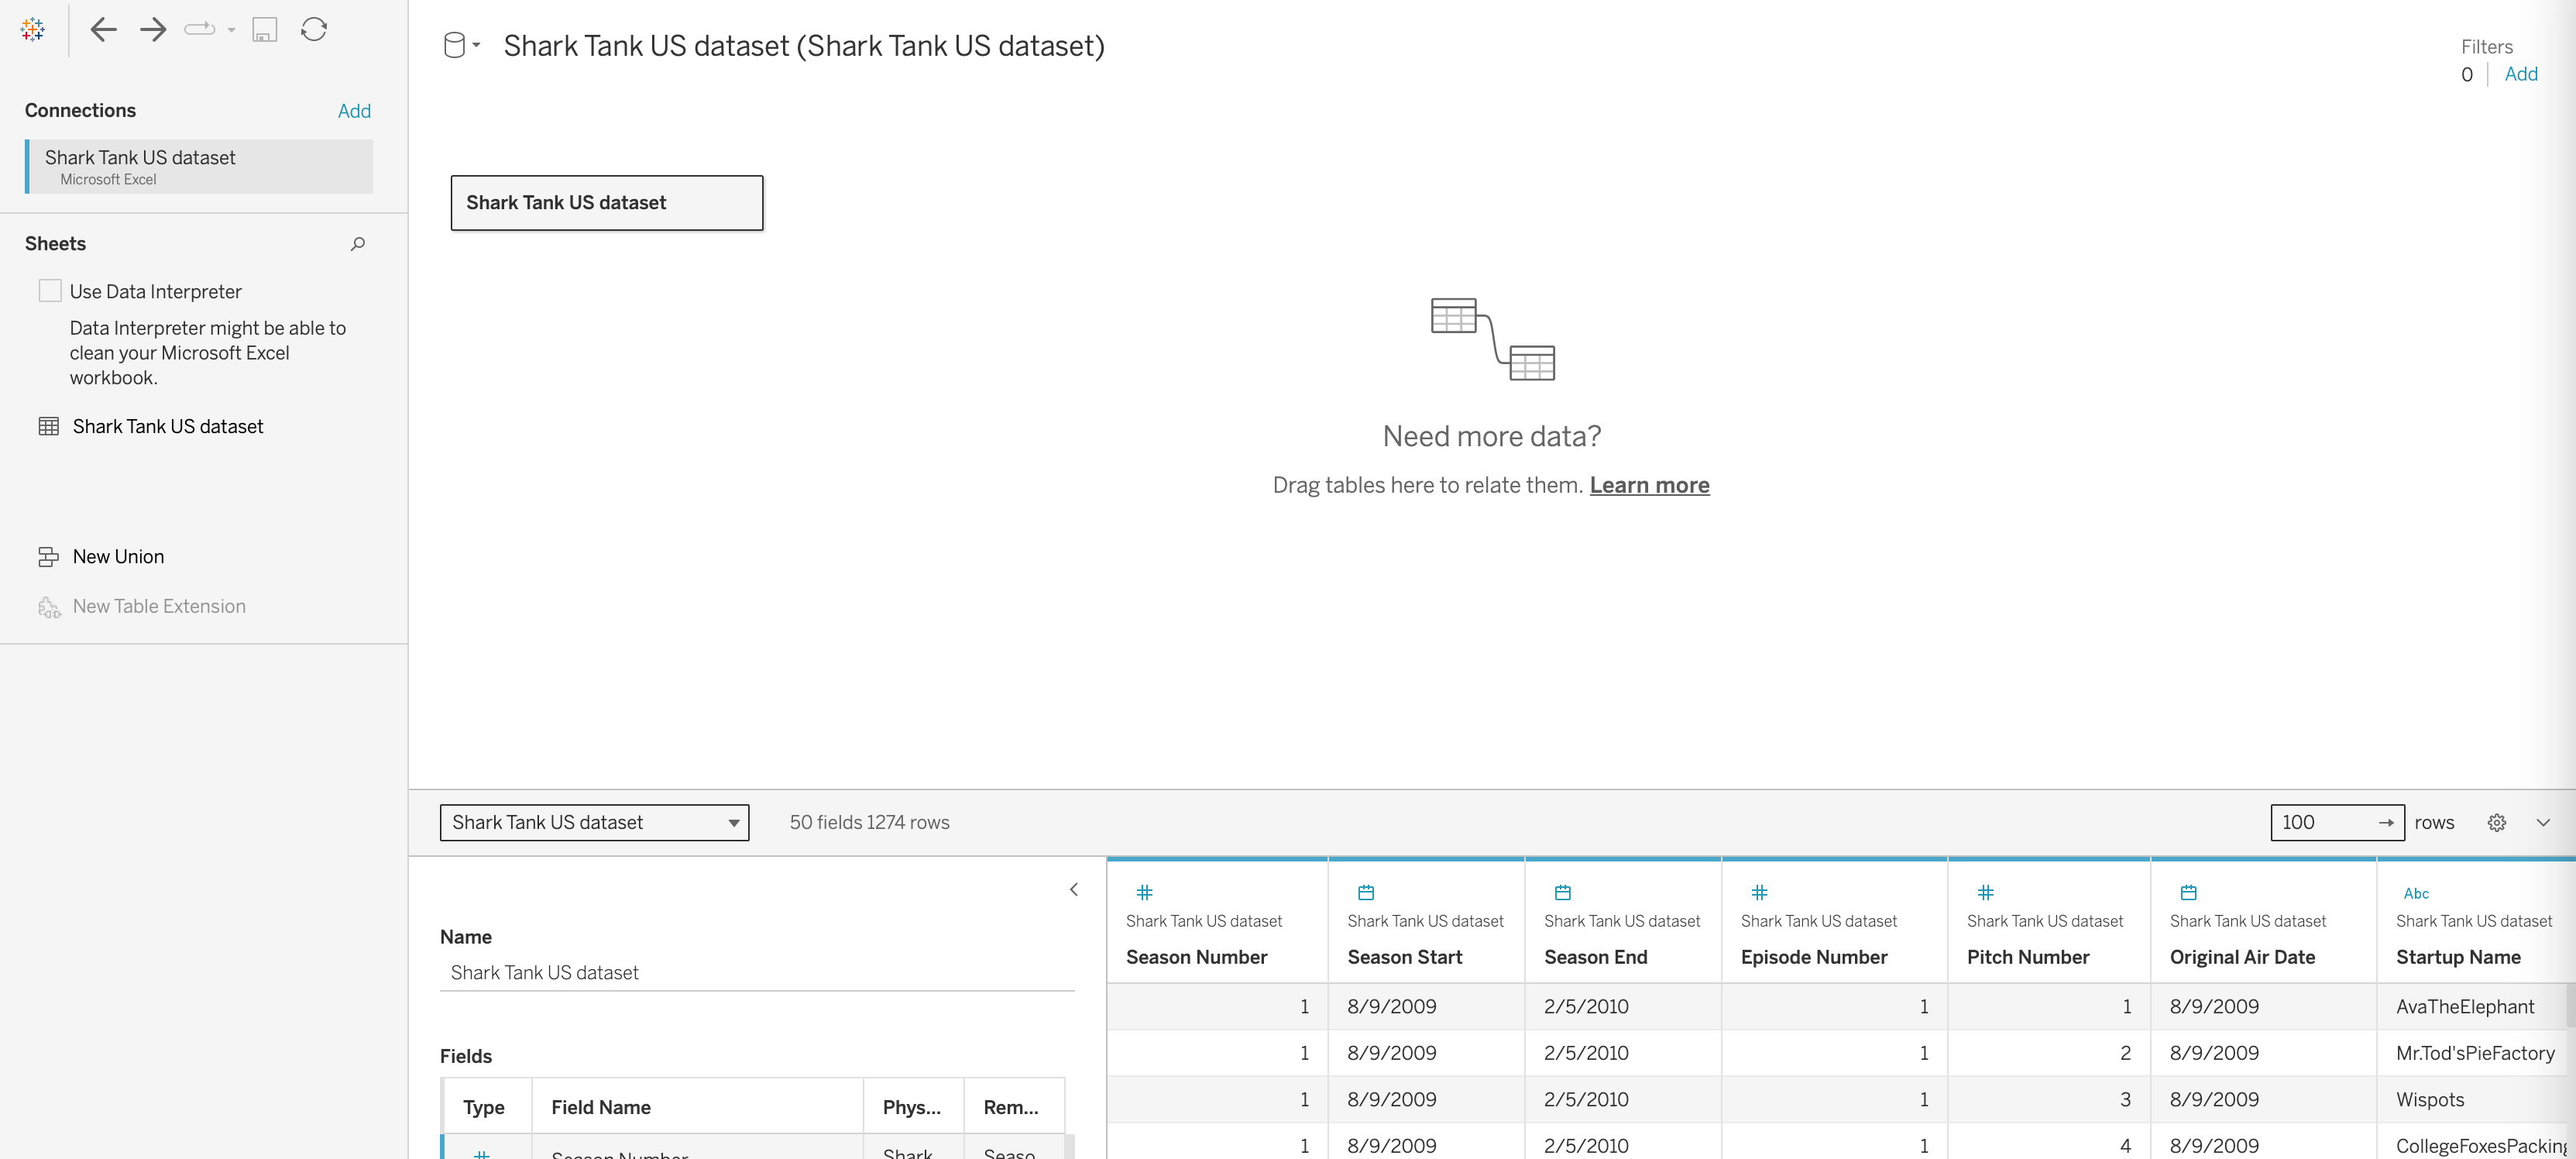The height and width of the screenshot is (1159, 2576).
Task: Click New Union in Sheets
Action: point(118,557)
